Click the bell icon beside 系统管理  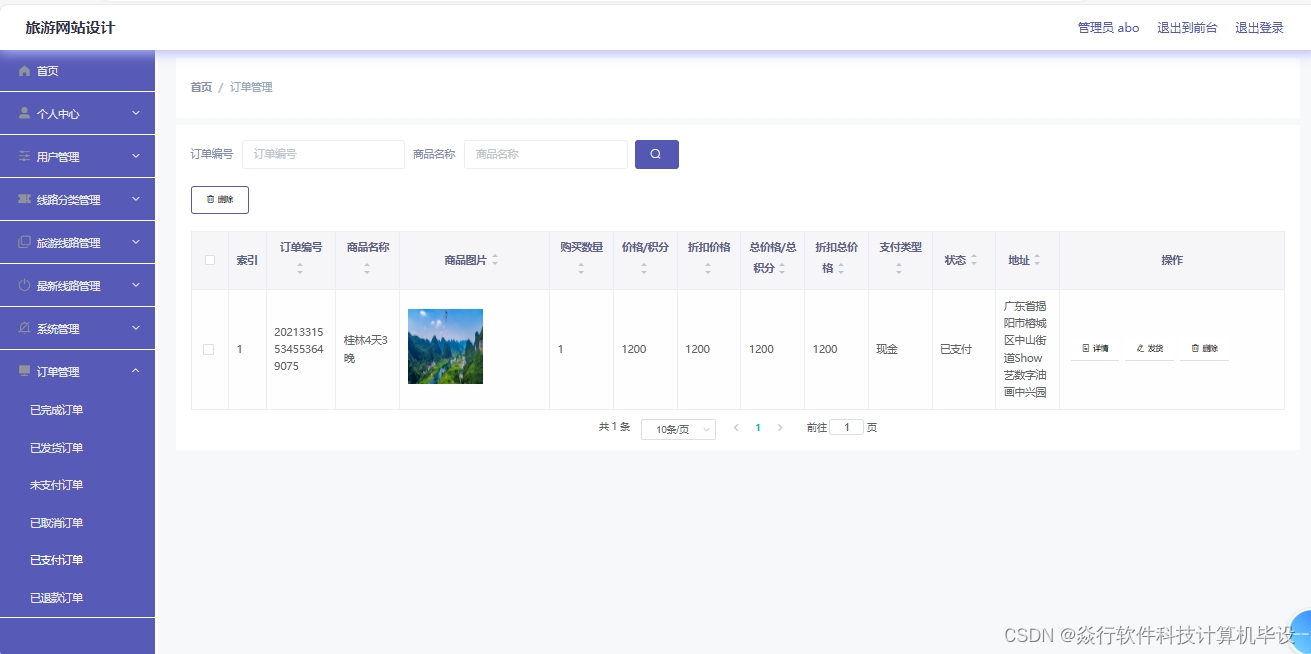(26, 327)
